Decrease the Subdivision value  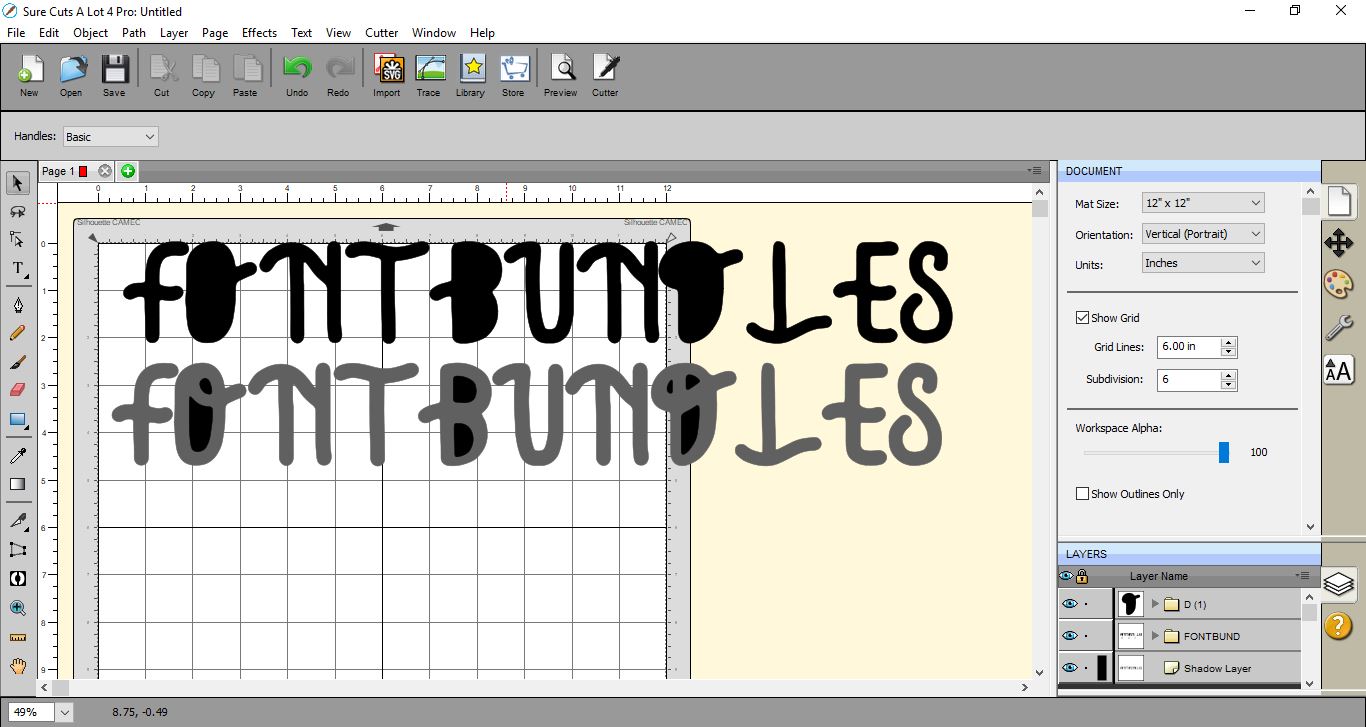click(x=1229, y=385)
